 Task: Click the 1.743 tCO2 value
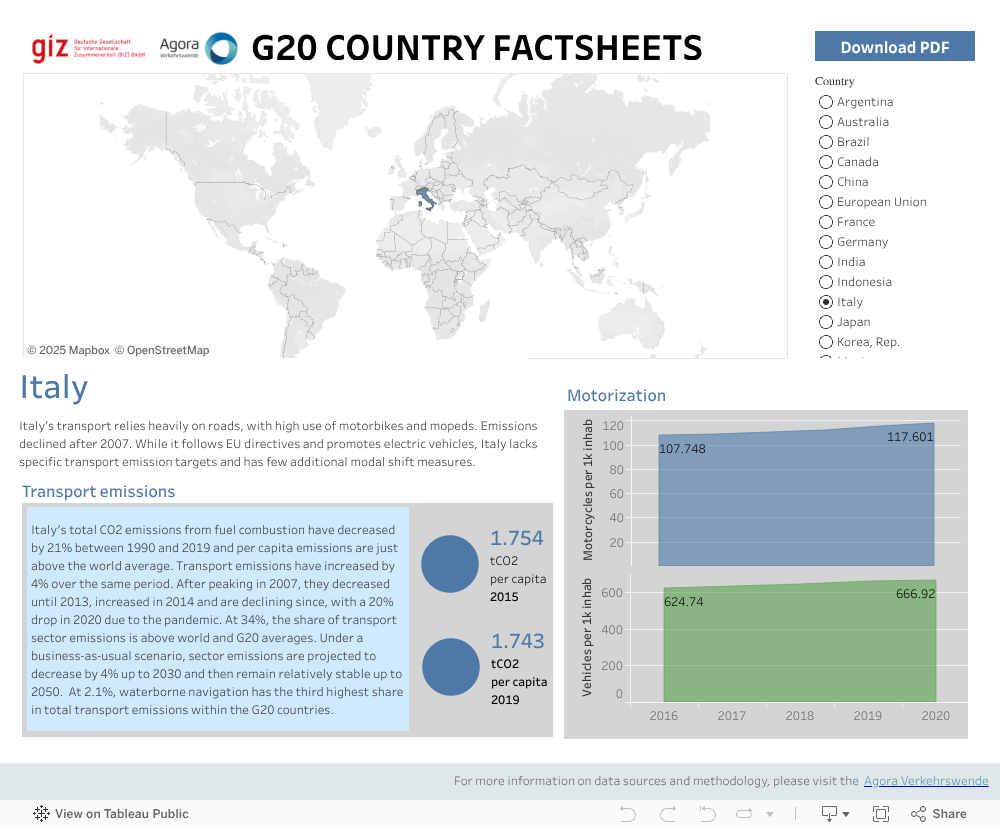click(x=517, y=641)
